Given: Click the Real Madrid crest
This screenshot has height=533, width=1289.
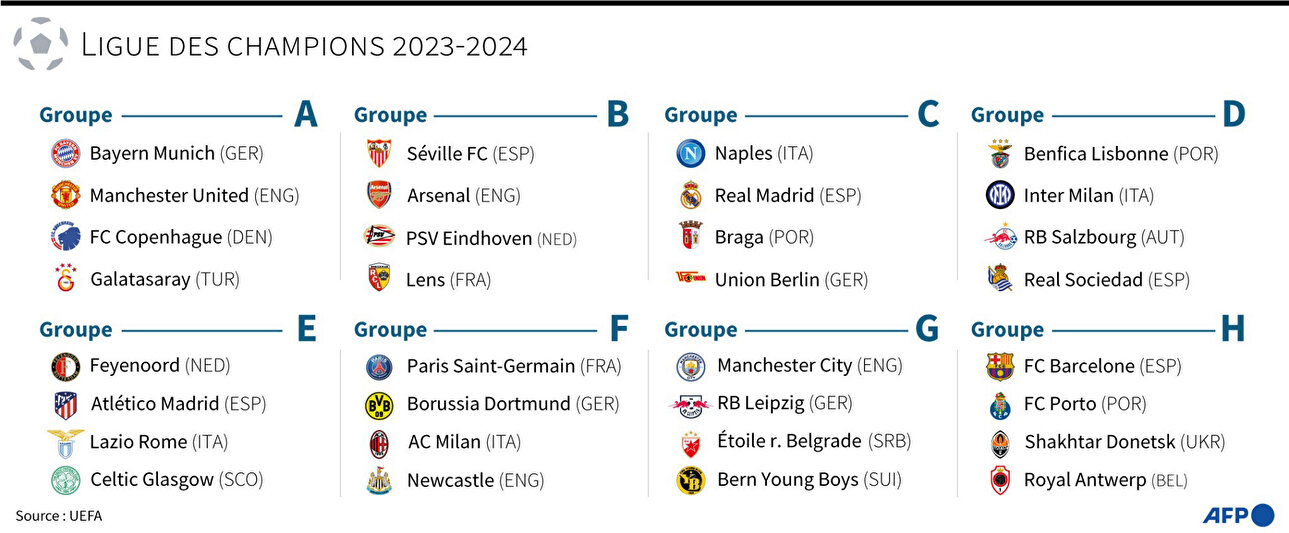Looking at the screenshot, I should (690, 195).
